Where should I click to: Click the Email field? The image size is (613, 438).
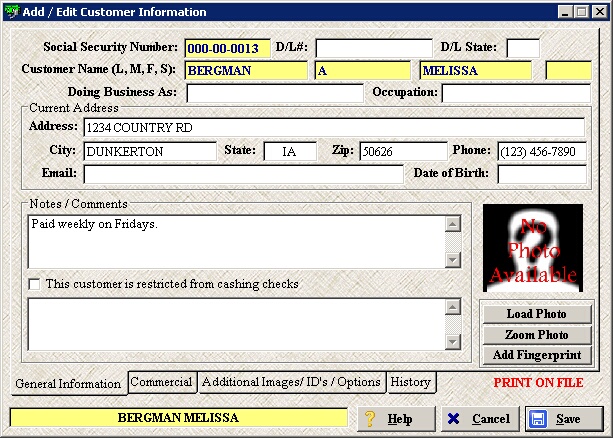click(x=243, y=174)
